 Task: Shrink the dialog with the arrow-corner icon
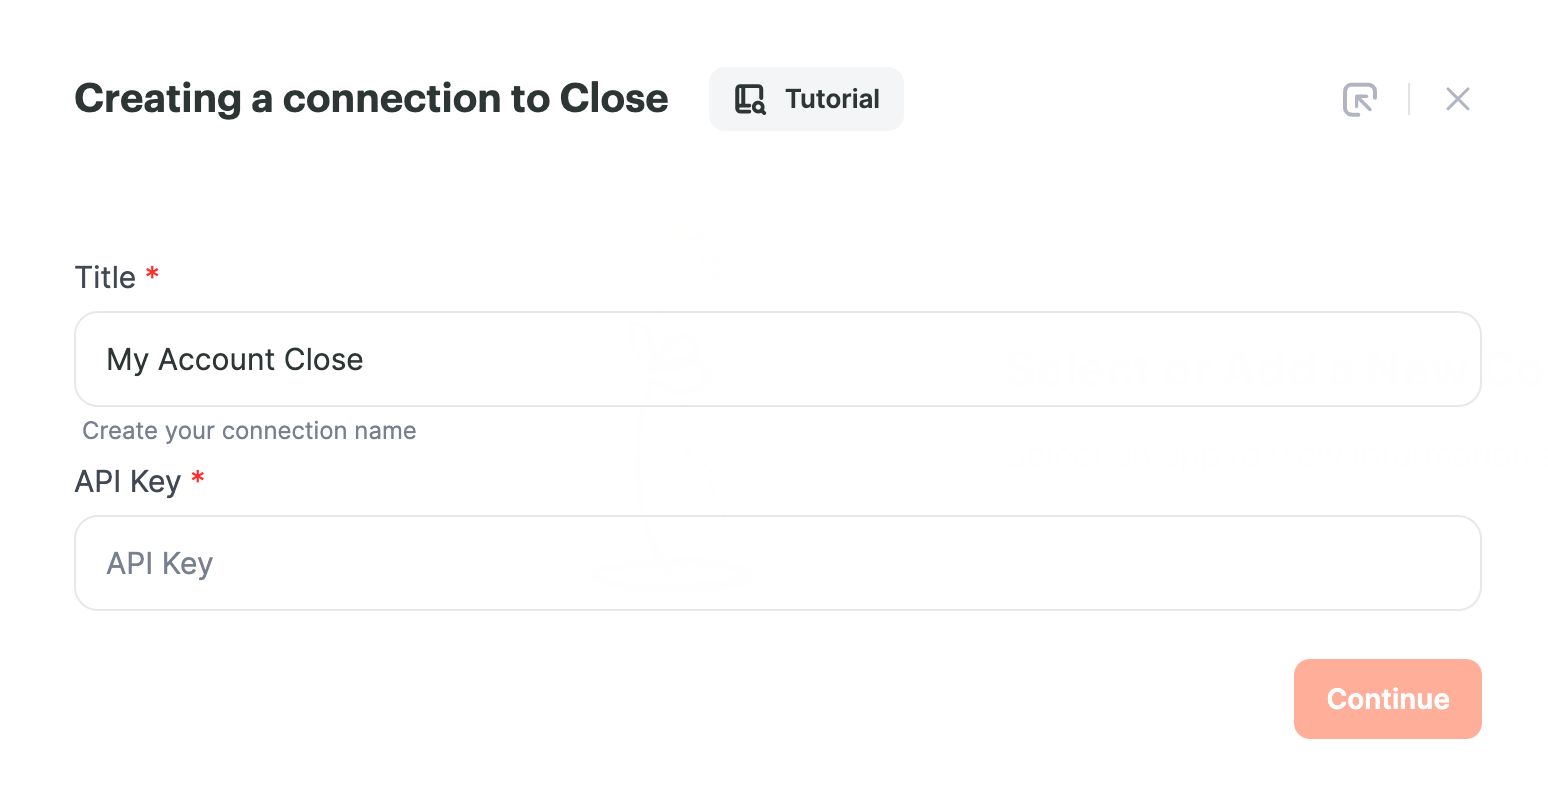1359,99
